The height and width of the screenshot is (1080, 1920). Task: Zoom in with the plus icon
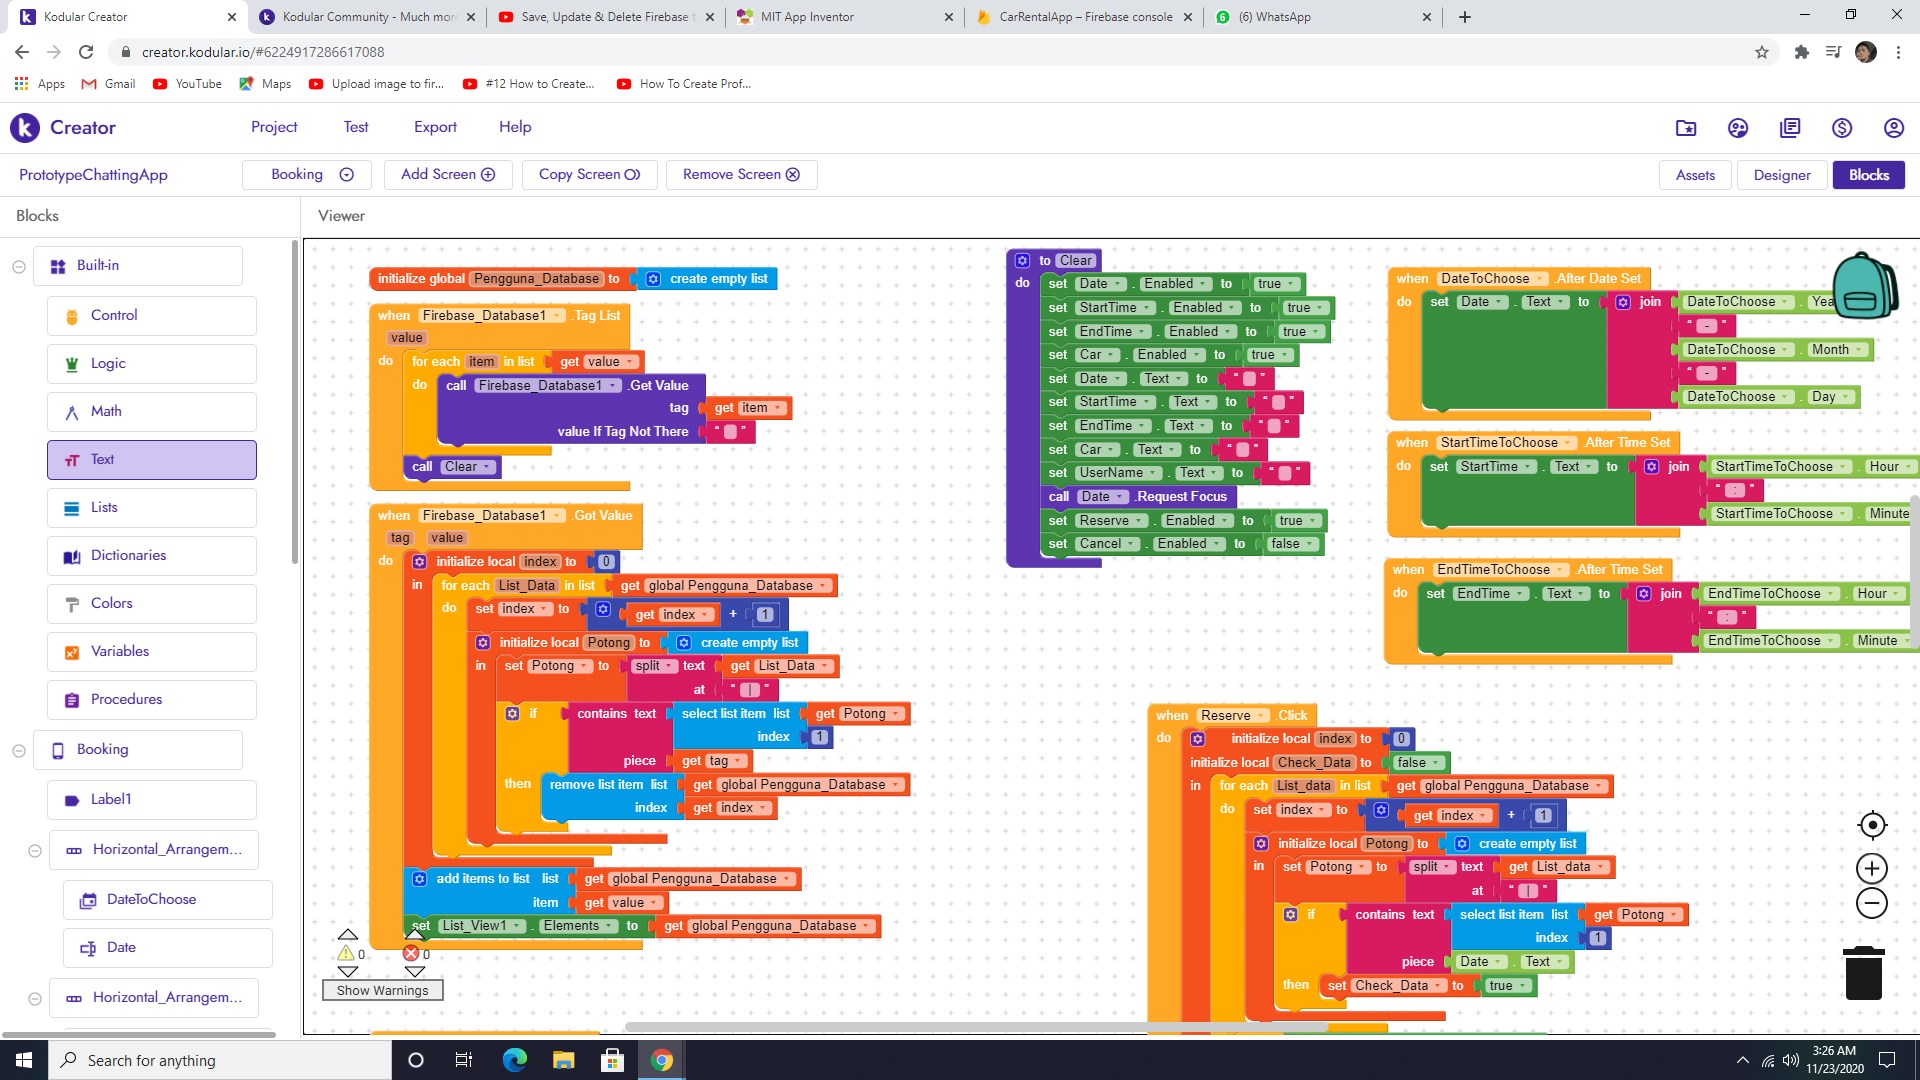pos(1872,868)
